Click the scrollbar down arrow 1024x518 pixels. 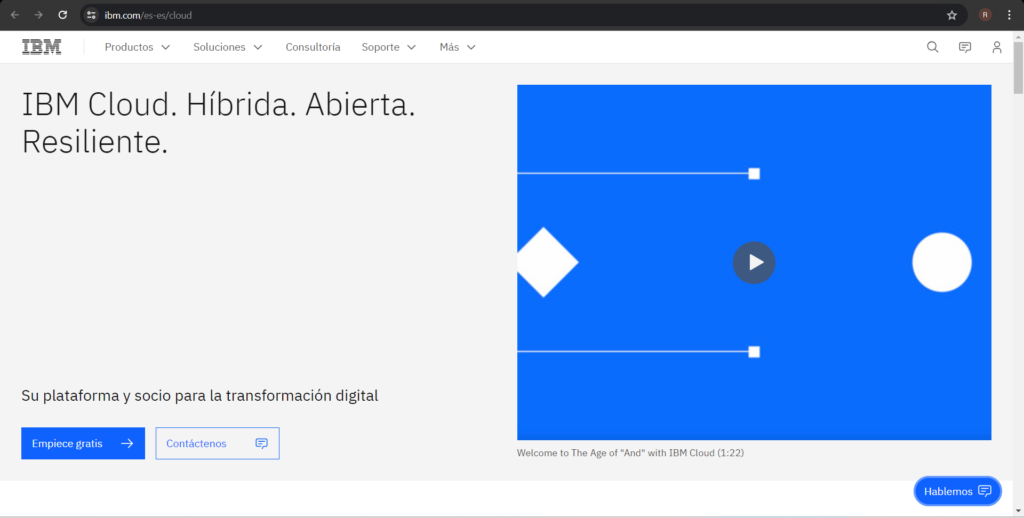coord(1018,511)
